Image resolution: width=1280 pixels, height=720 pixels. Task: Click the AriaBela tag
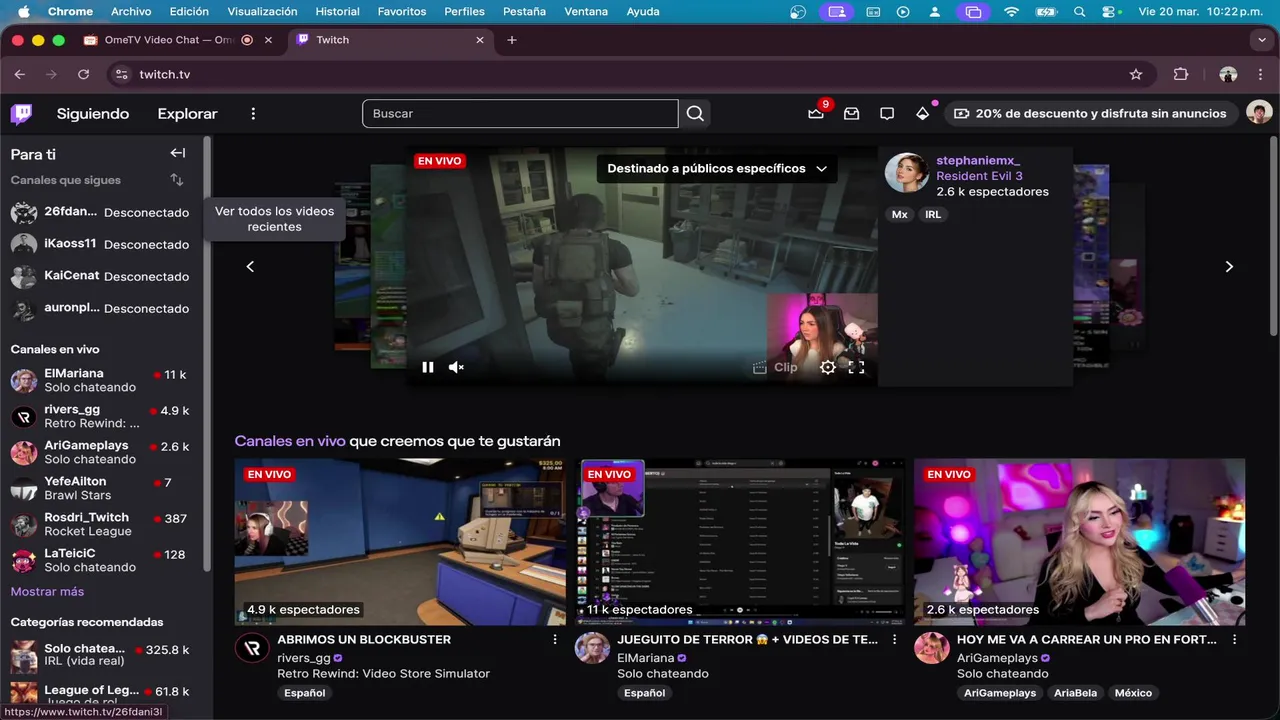pyautogui.click(x=1075, y=693)
